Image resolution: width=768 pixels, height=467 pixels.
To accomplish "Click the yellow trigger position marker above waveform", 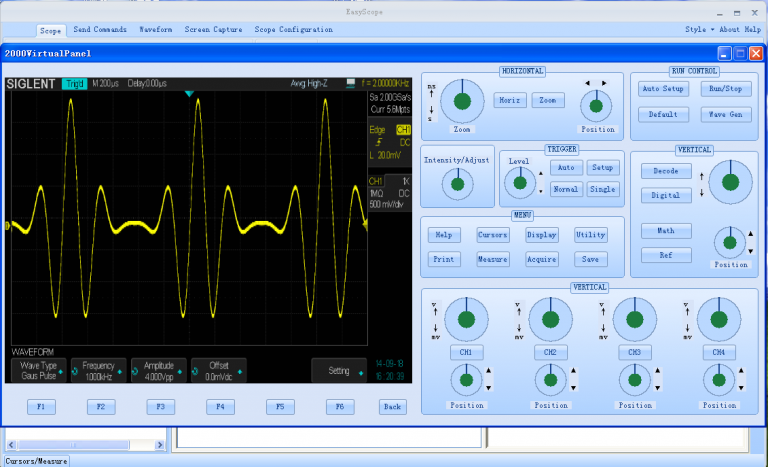I will pyautogui.click(x=189, y=94).
